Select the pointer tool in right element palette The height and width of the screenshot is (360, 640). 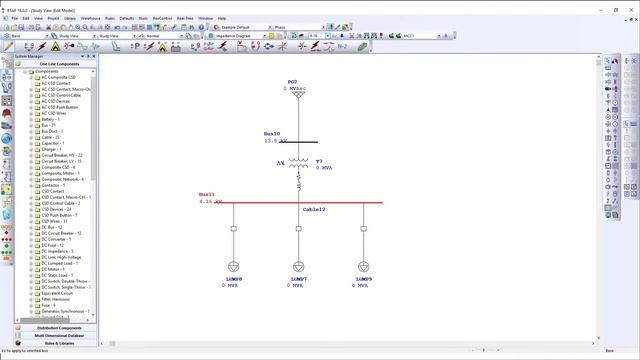click(608, 60)
